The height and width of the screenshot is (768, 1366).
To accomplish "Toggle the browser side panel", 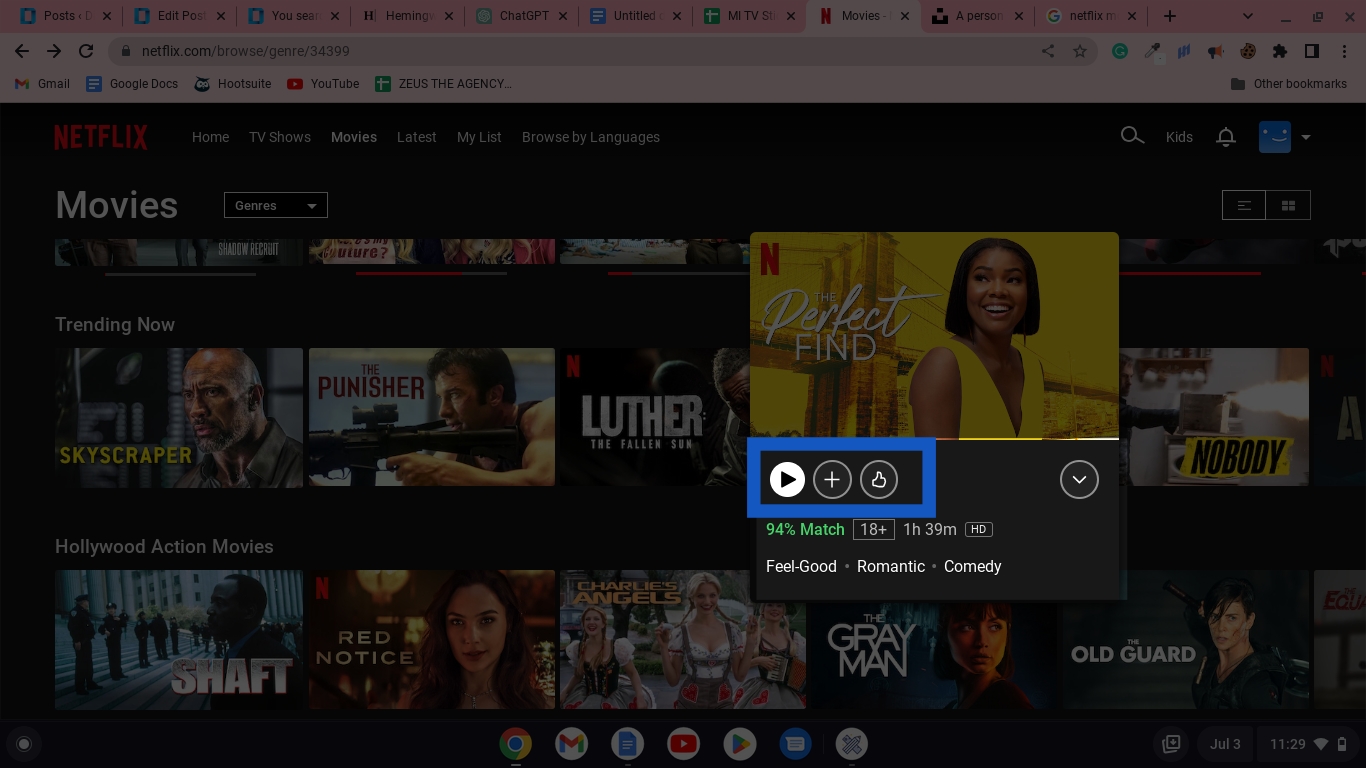I will [1312, 51].
